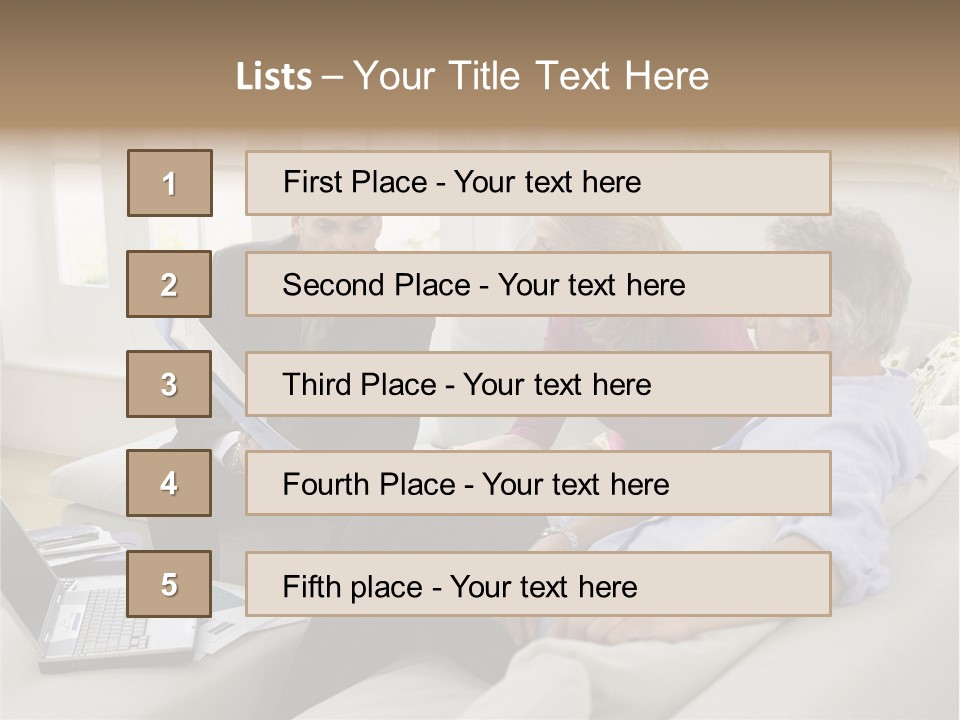Click the number 1 box

point(169,183)
